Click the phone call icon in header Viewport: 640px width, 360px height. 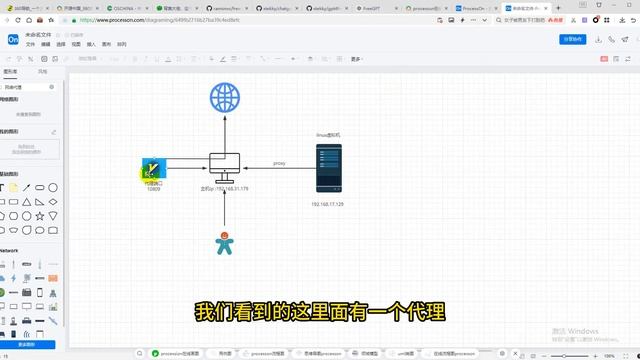tap(611, 39)
